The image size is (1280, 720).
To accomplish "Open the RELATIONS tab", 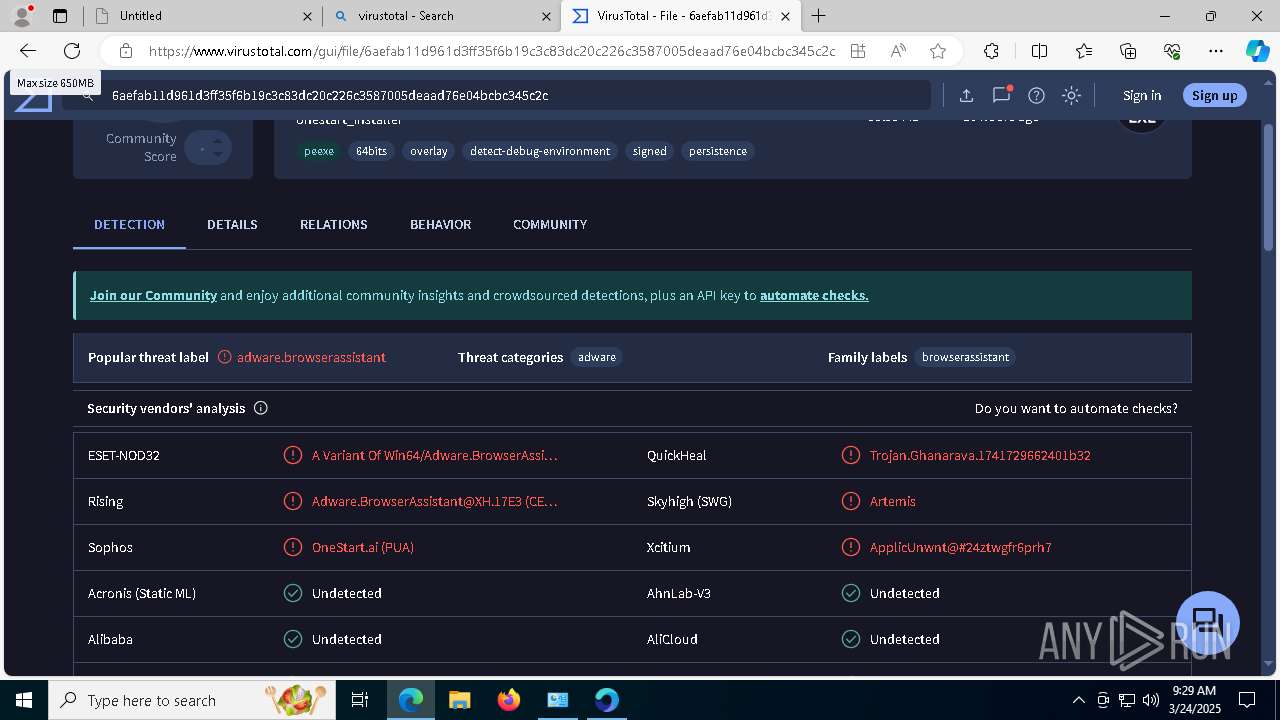I will point(334,224).
